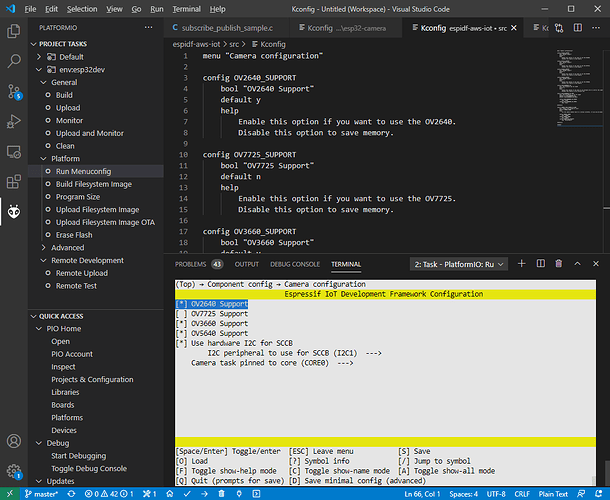Open Manage gear icon in activity bar

(x=14, y=471)
